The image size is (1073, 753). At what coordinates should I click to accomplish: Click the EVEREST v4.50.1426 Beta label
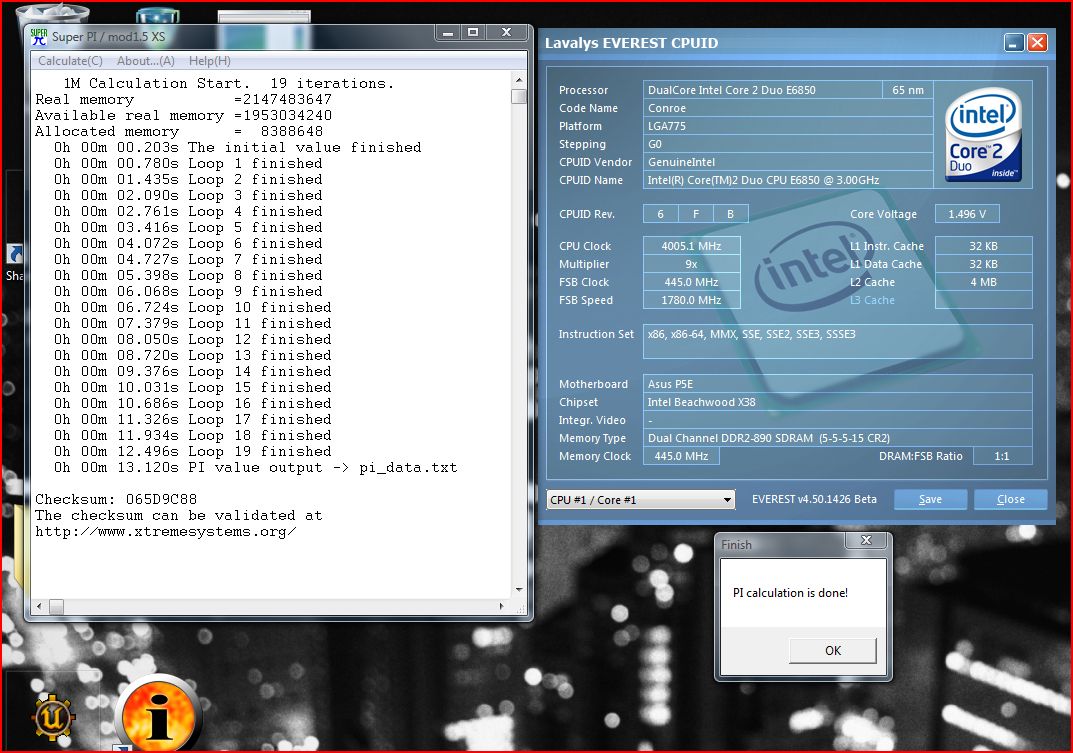(814, 499)
